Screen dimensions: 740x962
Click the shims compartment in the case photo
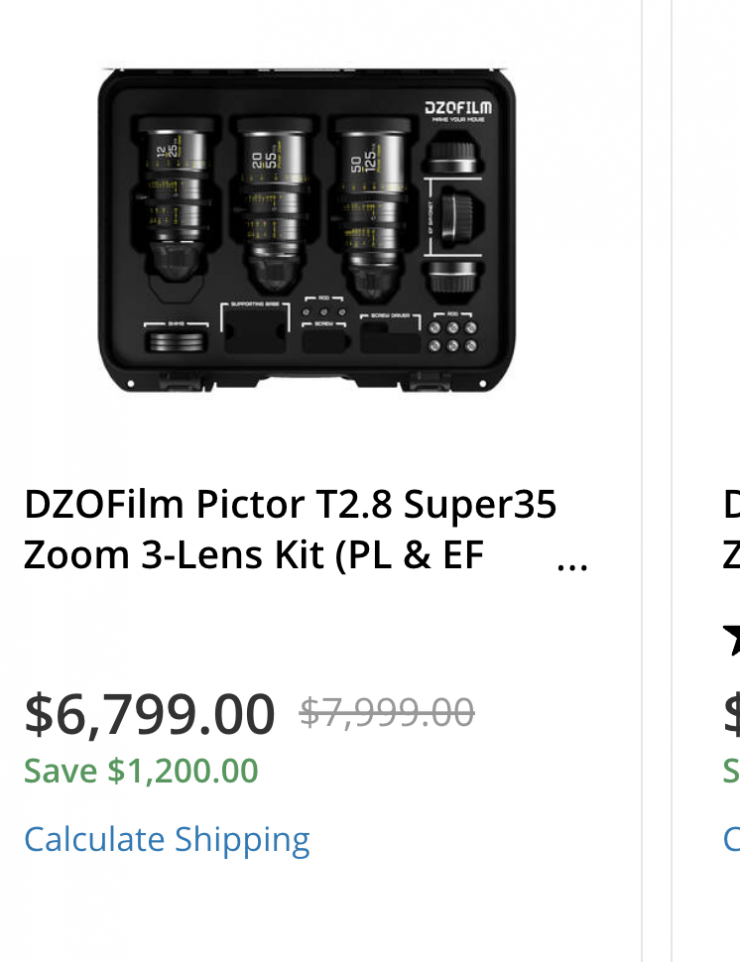[x=177, y=340]
